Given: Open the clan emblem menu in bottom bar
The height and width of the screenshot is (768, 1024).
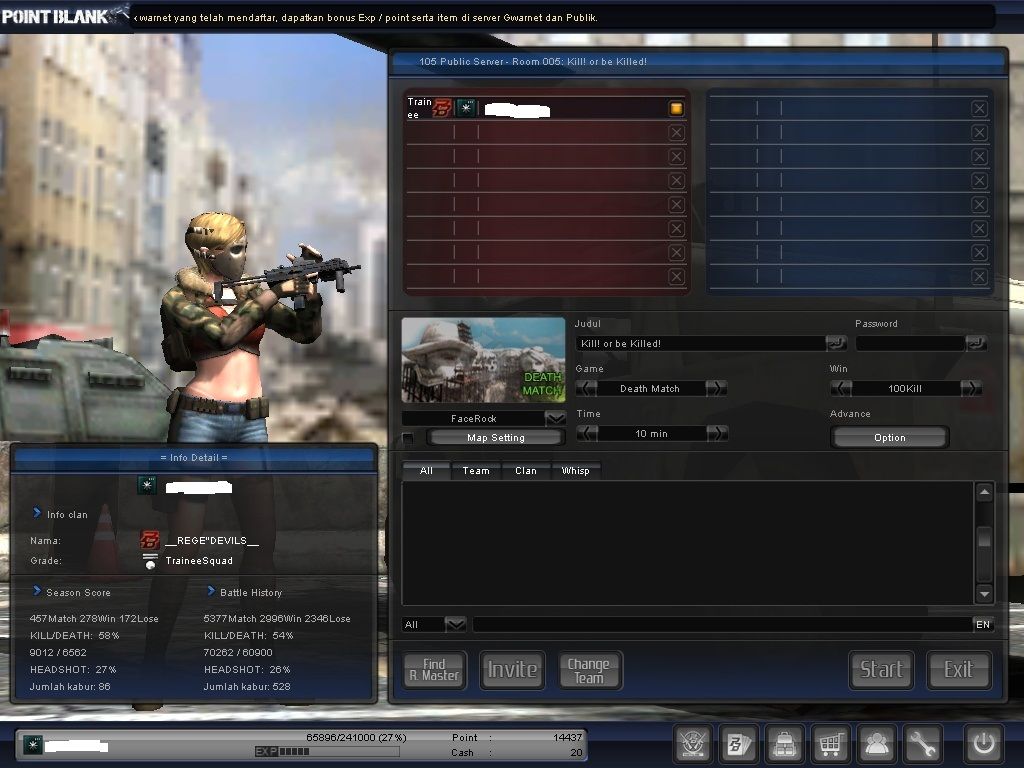Looking at the screenshot, I should click(692, 743).
